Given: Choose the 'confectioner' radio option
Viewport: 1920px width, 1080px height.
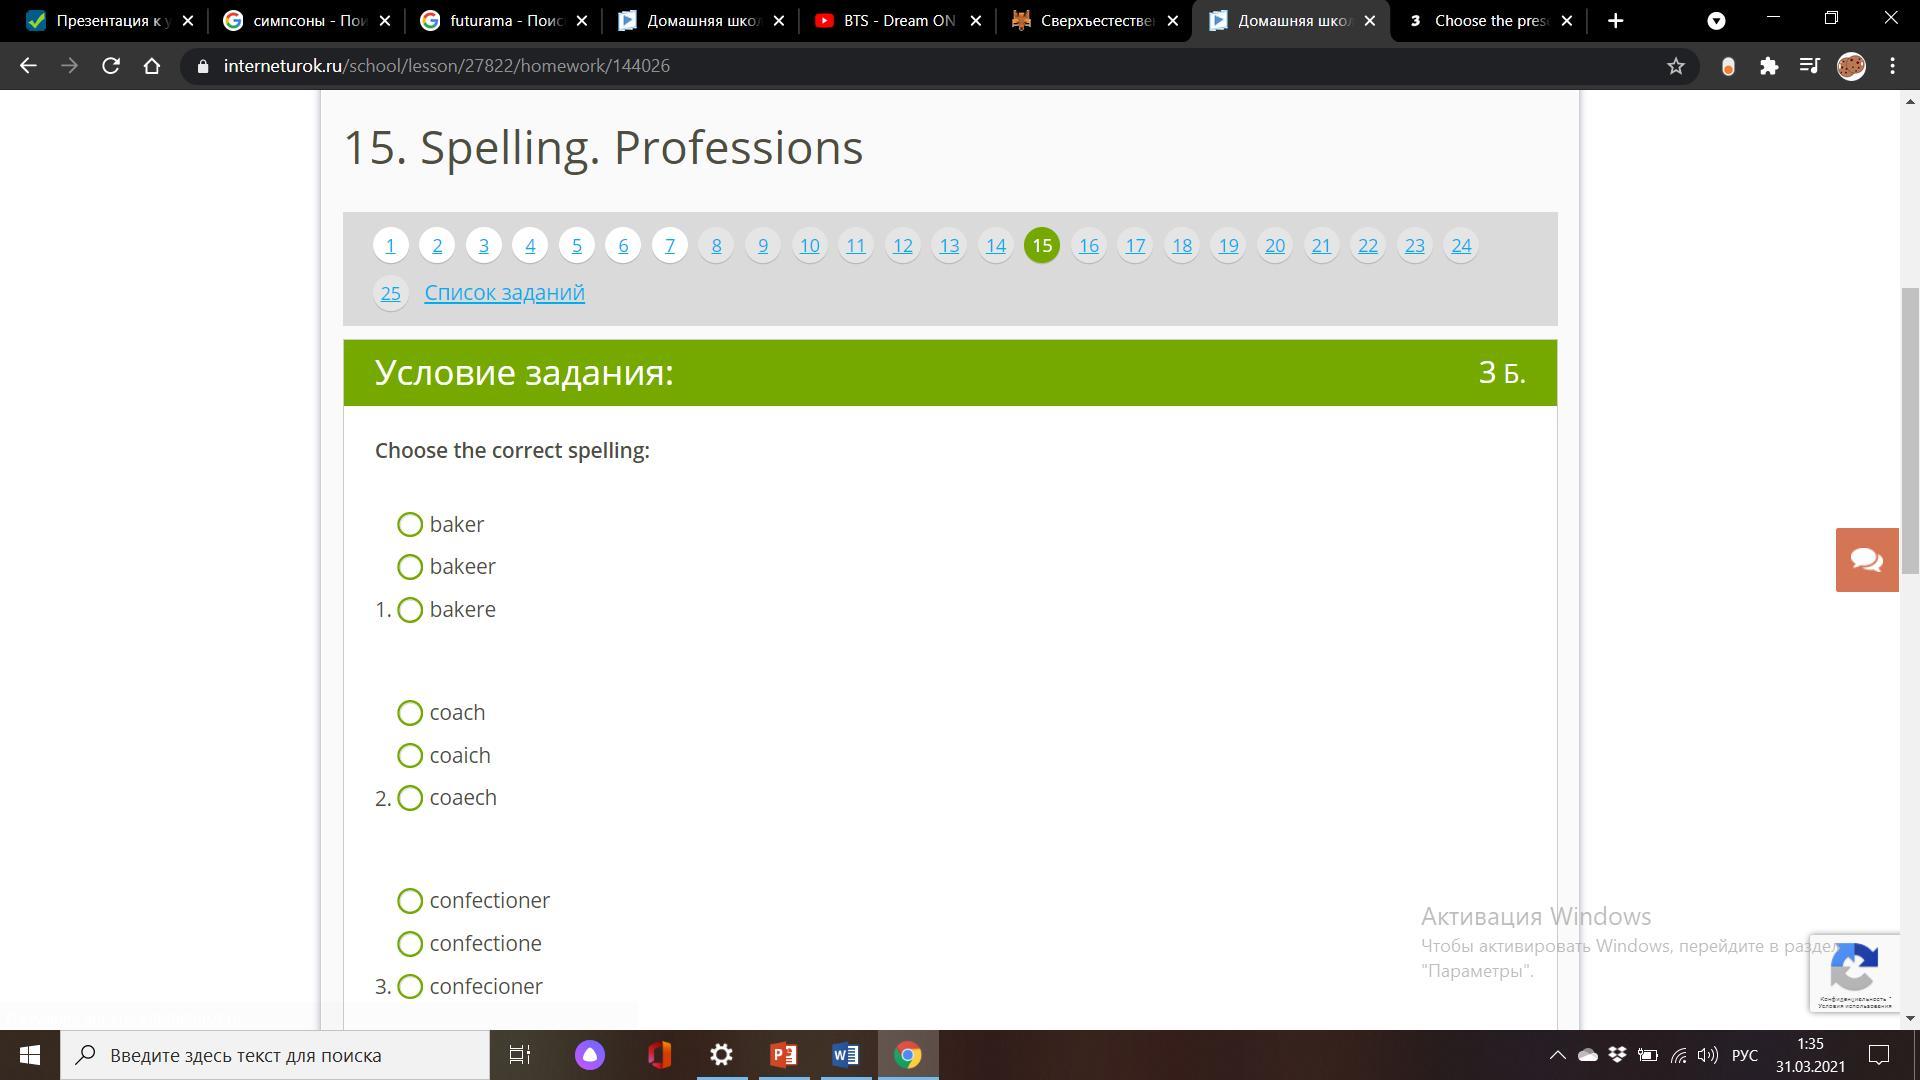Looking at the screenshot, I should click(410, 901).
